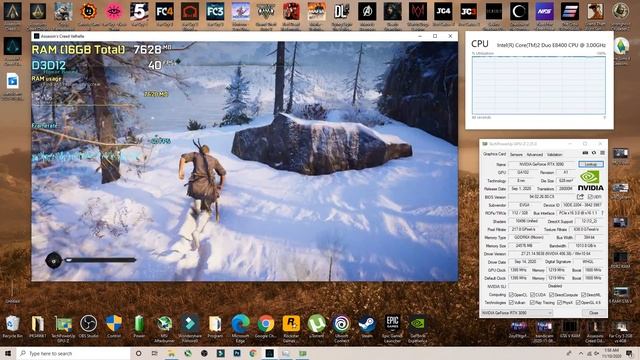
Task: Switch to Graphics Card tab
Action: [495, 154]
